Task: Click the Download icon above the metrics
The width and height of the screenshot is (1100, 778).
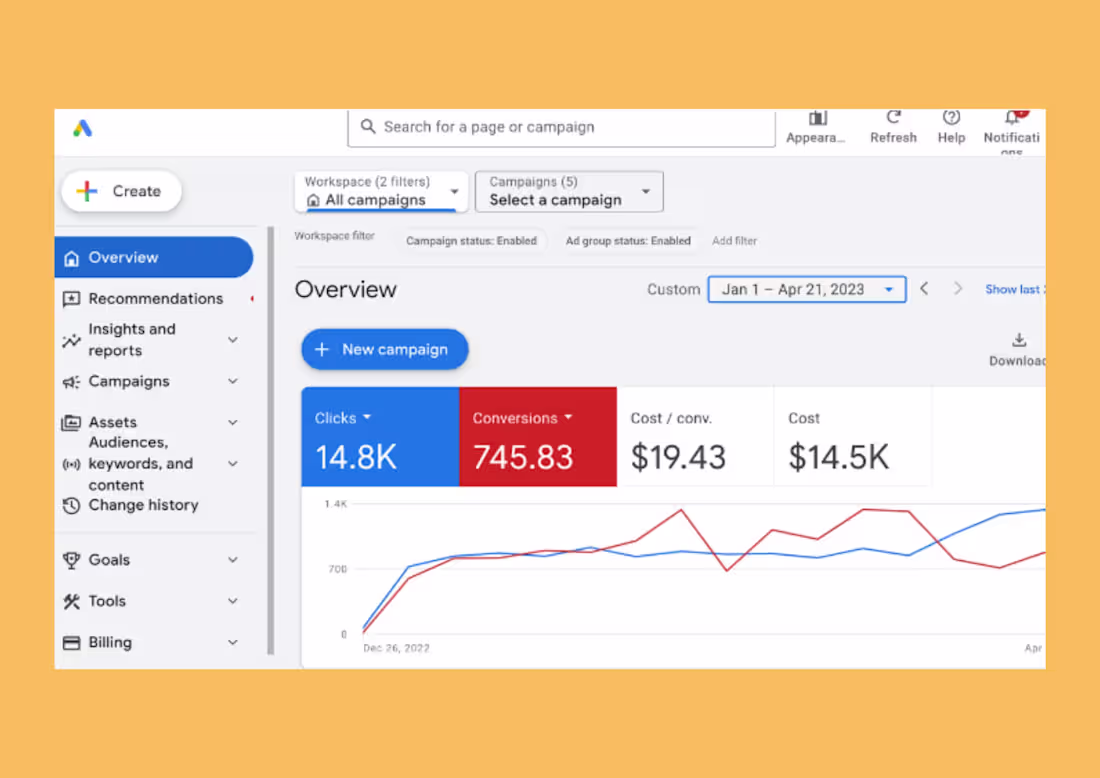Action: [x=1019, y=340]
